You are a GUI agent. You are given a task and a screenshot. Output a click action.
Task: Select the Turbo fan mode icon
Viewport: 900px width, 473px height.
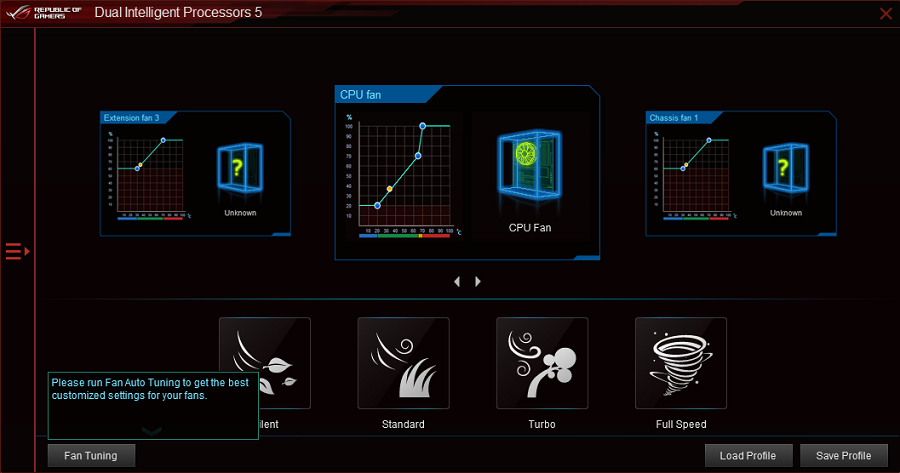tap(542, 363)
